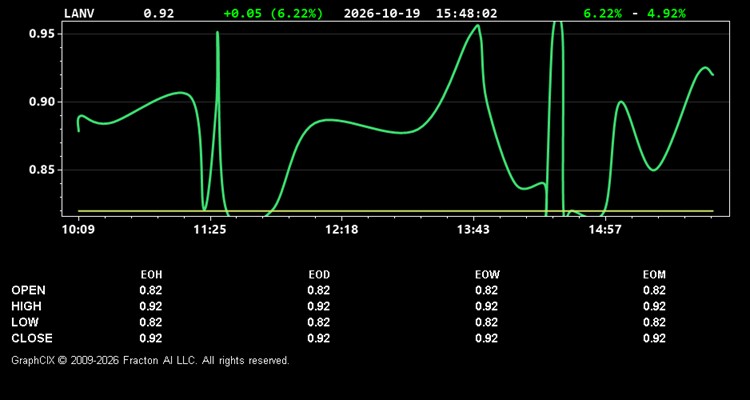
Task: Click the EOH OPEN value 0.82
Action: [x=151, y=290]
